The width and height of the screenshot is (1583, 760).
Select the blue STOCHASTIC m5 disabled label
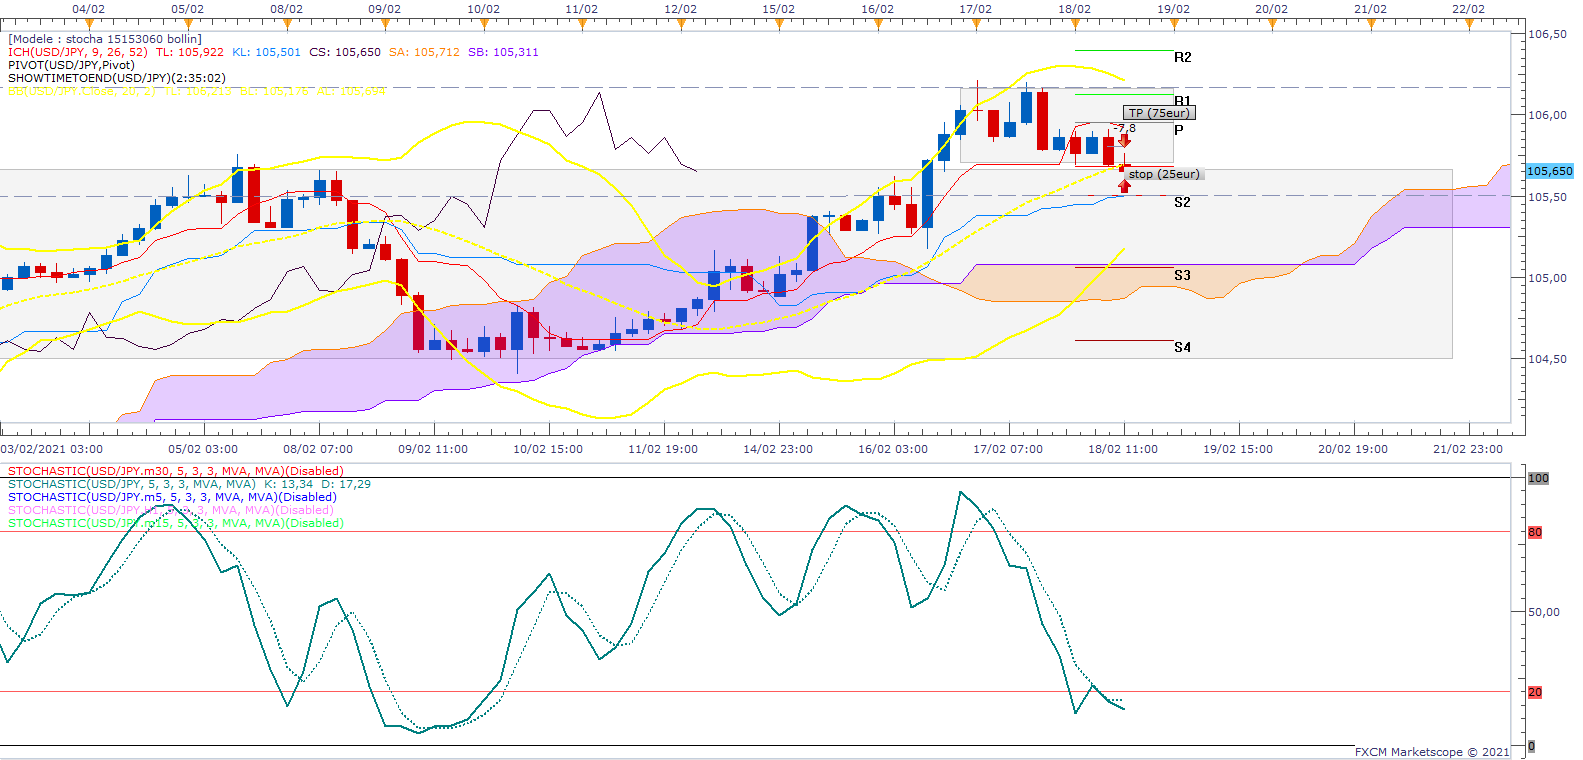pyautogui.click(x=172, y=497)
